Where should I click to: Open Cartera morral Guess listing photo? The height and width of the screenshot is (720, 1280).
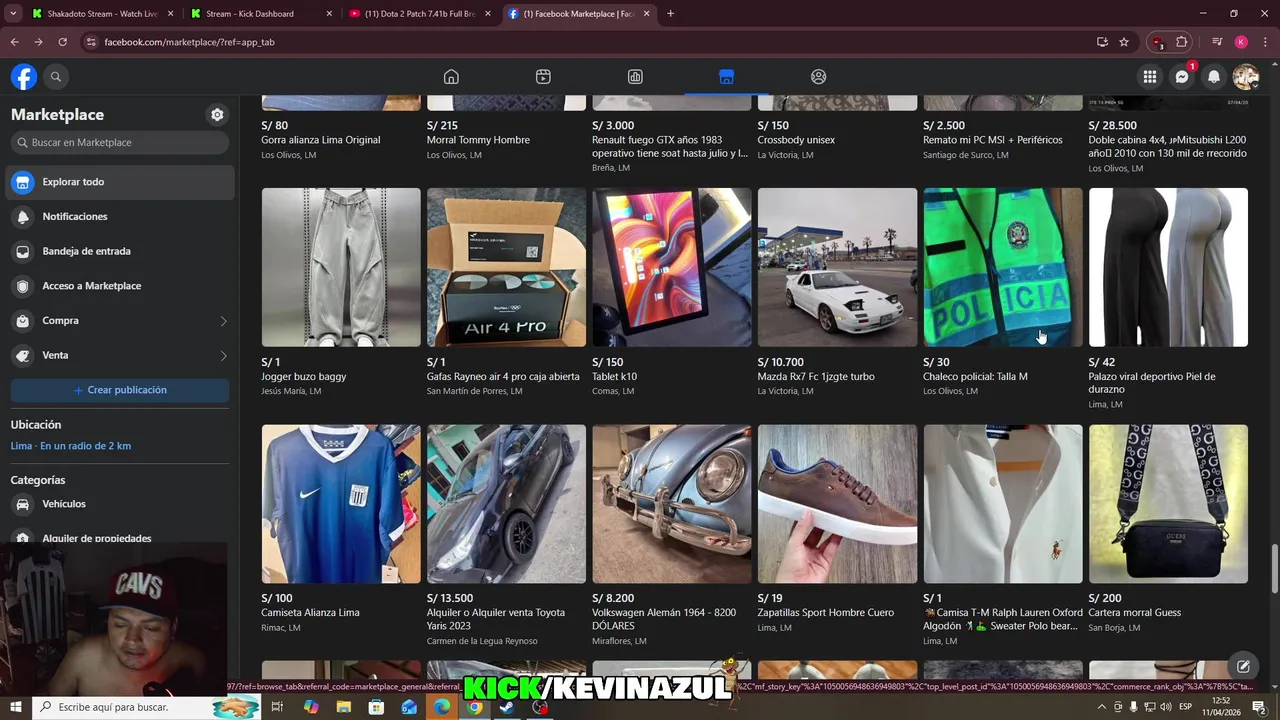click(1168, 504)
